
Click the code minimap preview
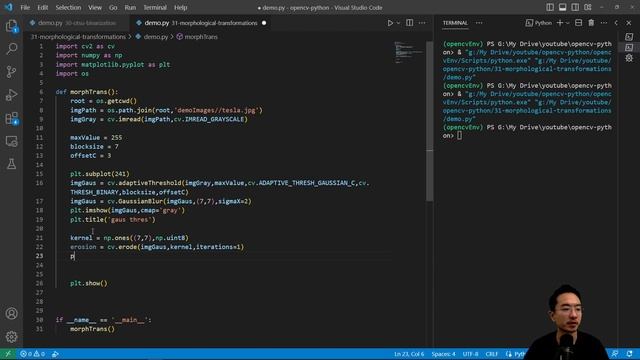tap(409, 52)
